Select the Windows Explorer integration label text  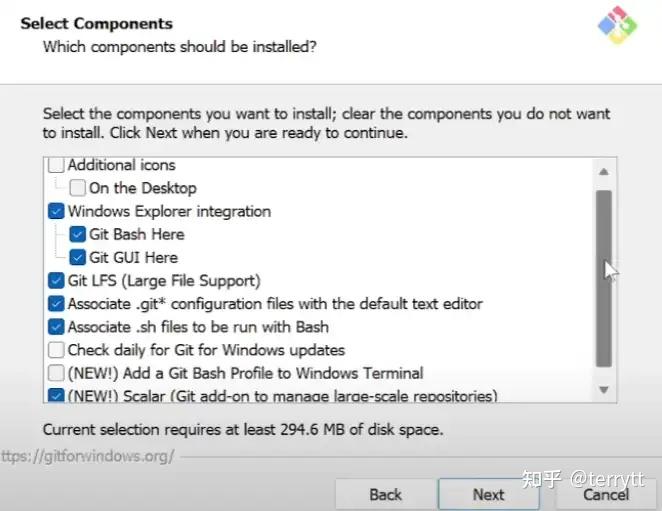pyautogui.click(x=169, y=211)
